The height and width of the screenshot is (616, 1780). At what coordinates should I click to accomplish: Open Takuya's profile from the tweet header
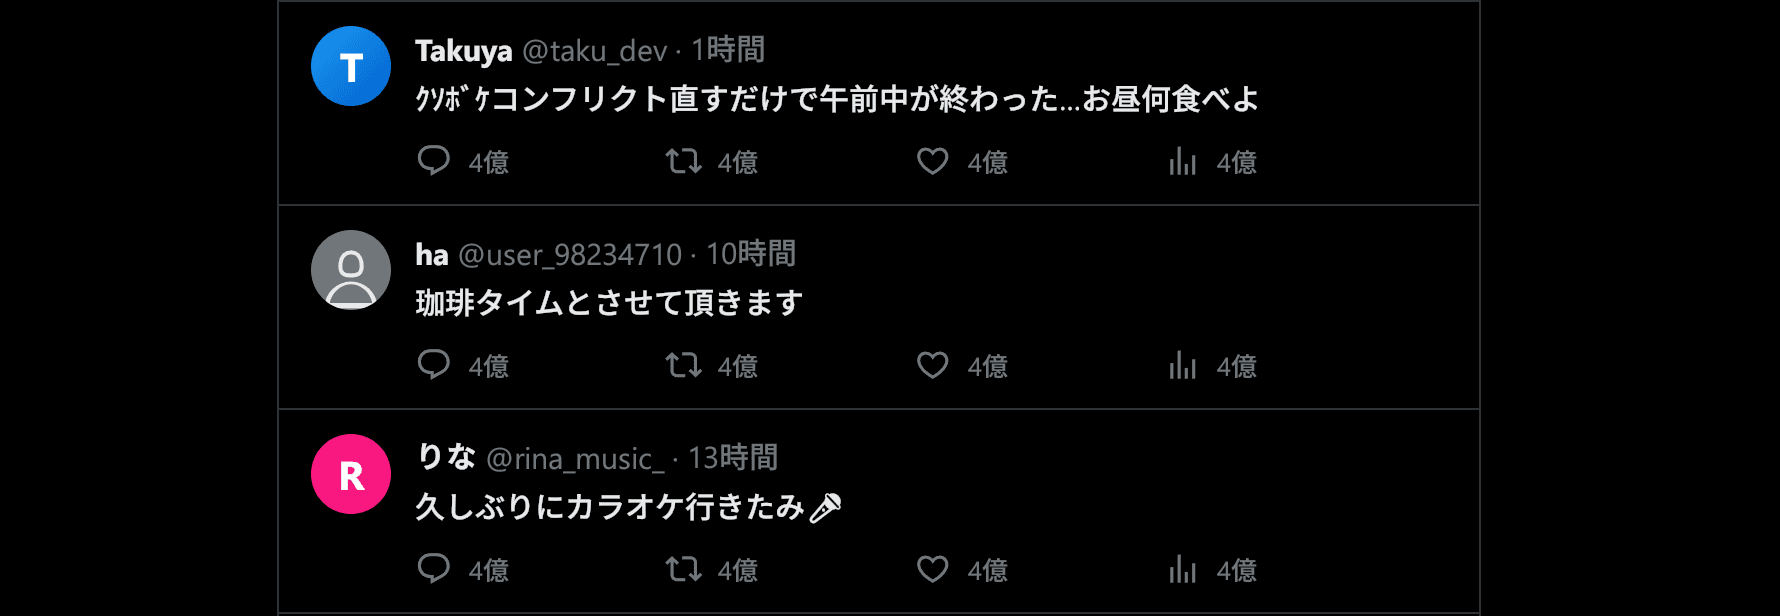[x=462, y=48]
